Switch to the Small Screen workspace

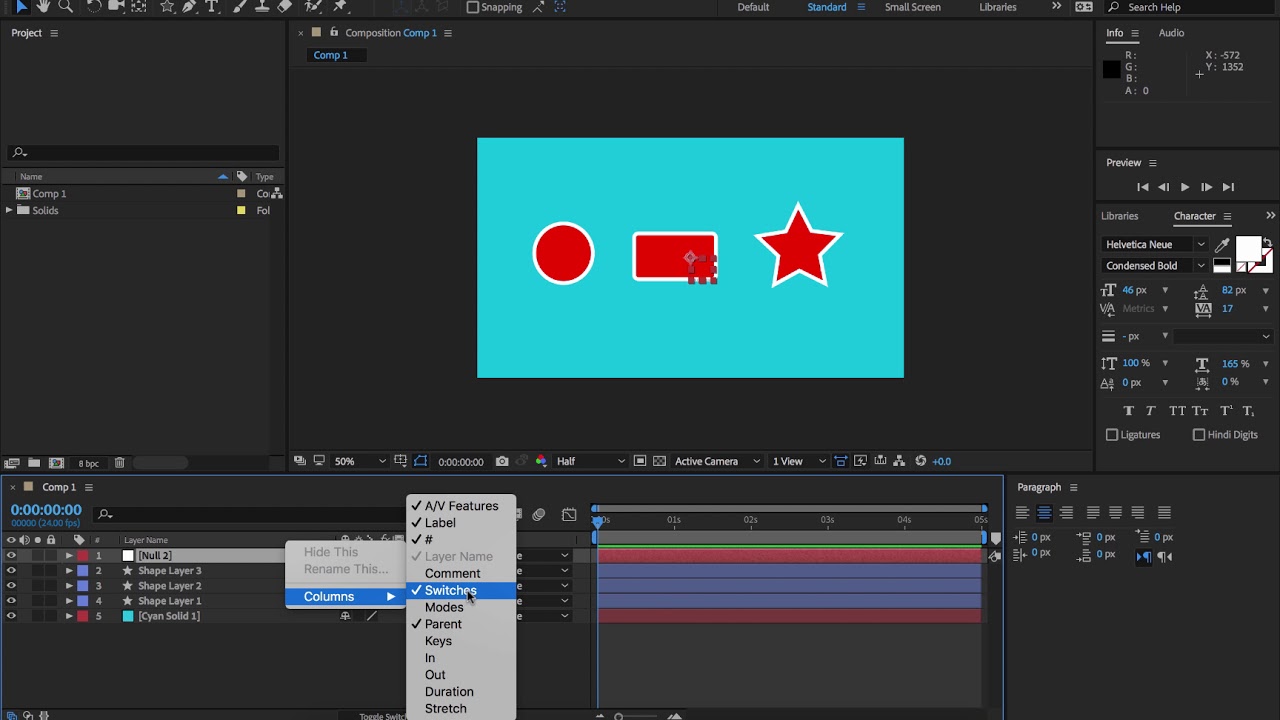912,7
